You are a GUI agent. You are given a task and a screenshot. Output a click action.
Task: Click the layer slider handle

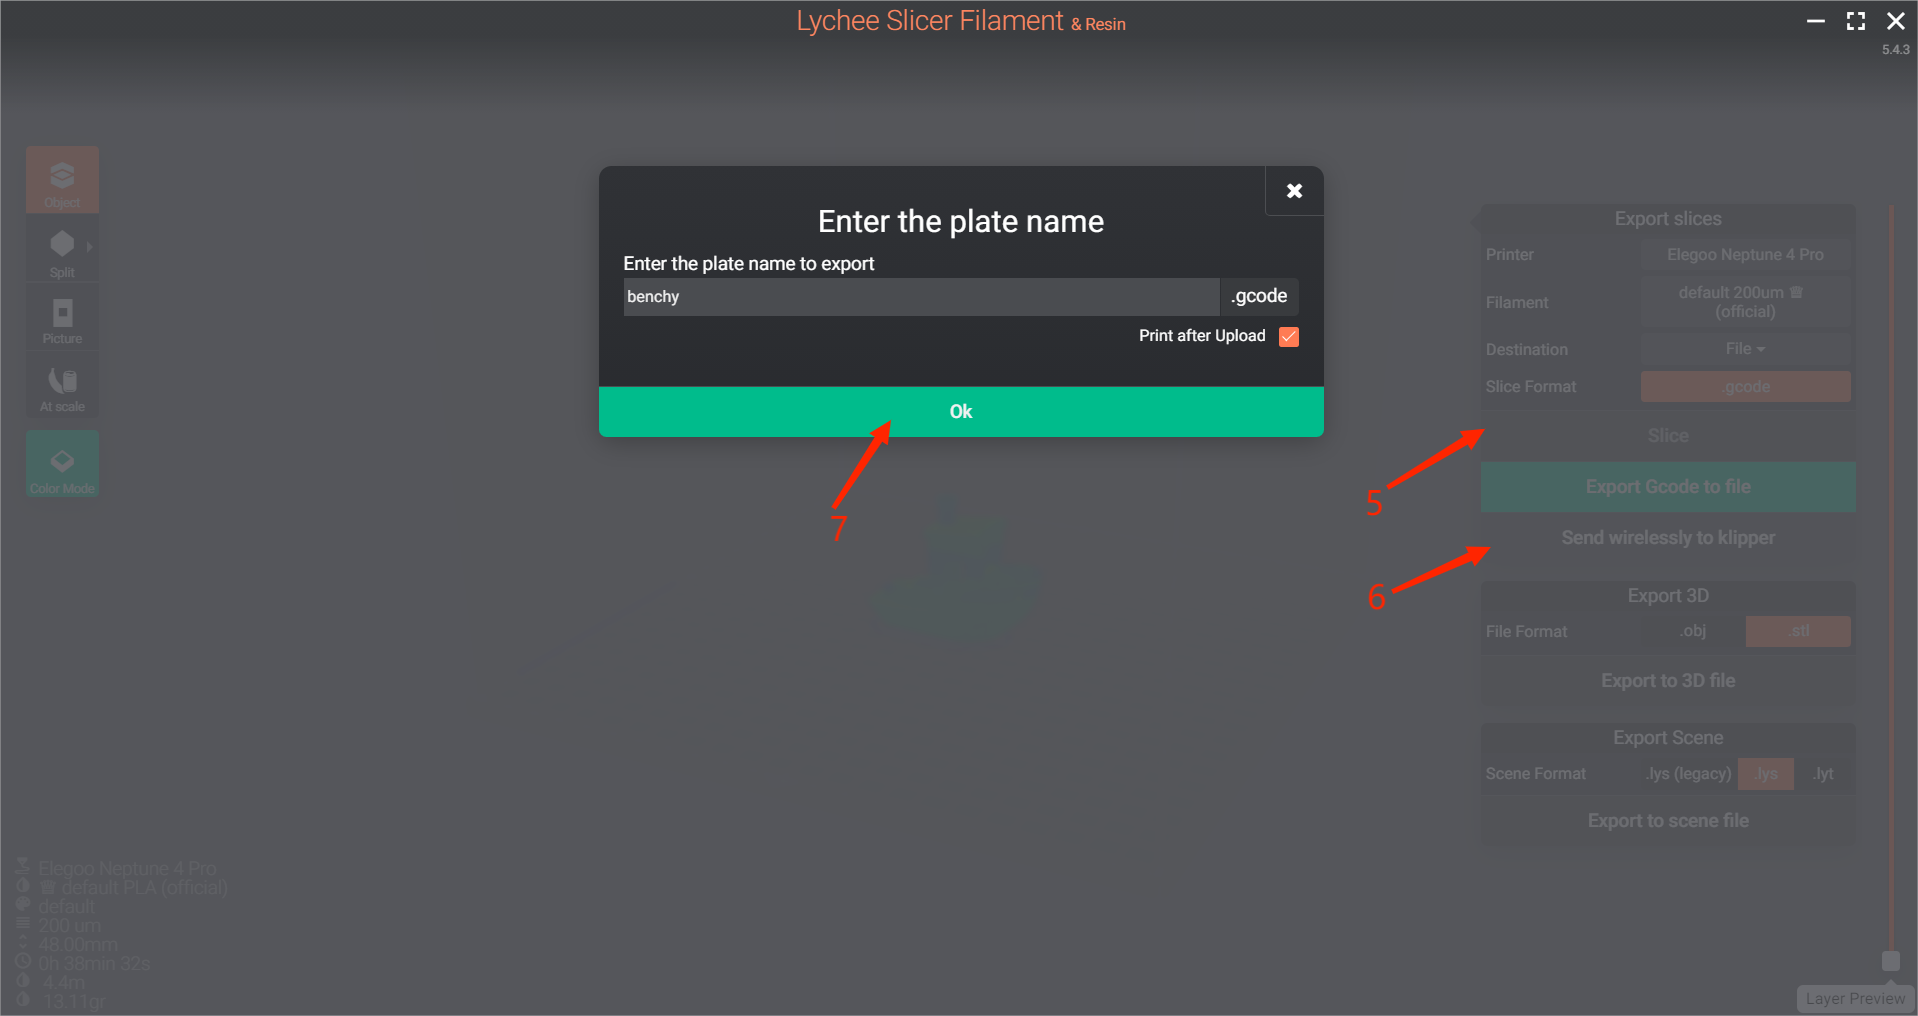[1890, 961]
